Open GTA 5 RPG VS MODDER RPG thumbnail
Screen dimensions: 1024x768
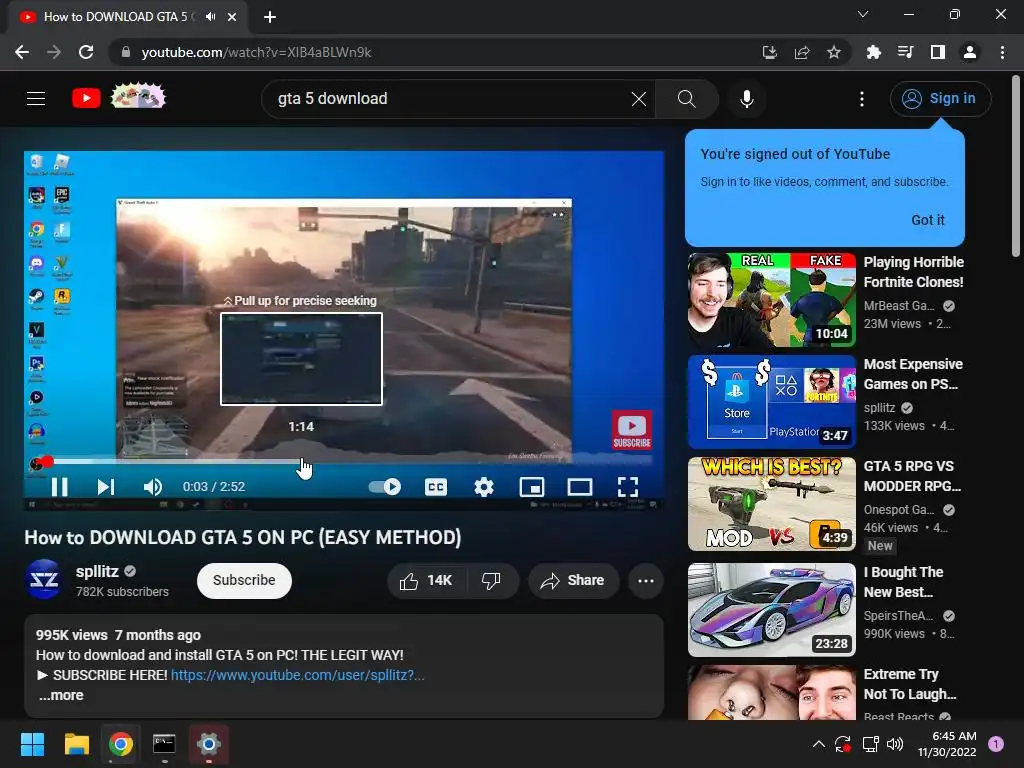(x=771, y=504)
